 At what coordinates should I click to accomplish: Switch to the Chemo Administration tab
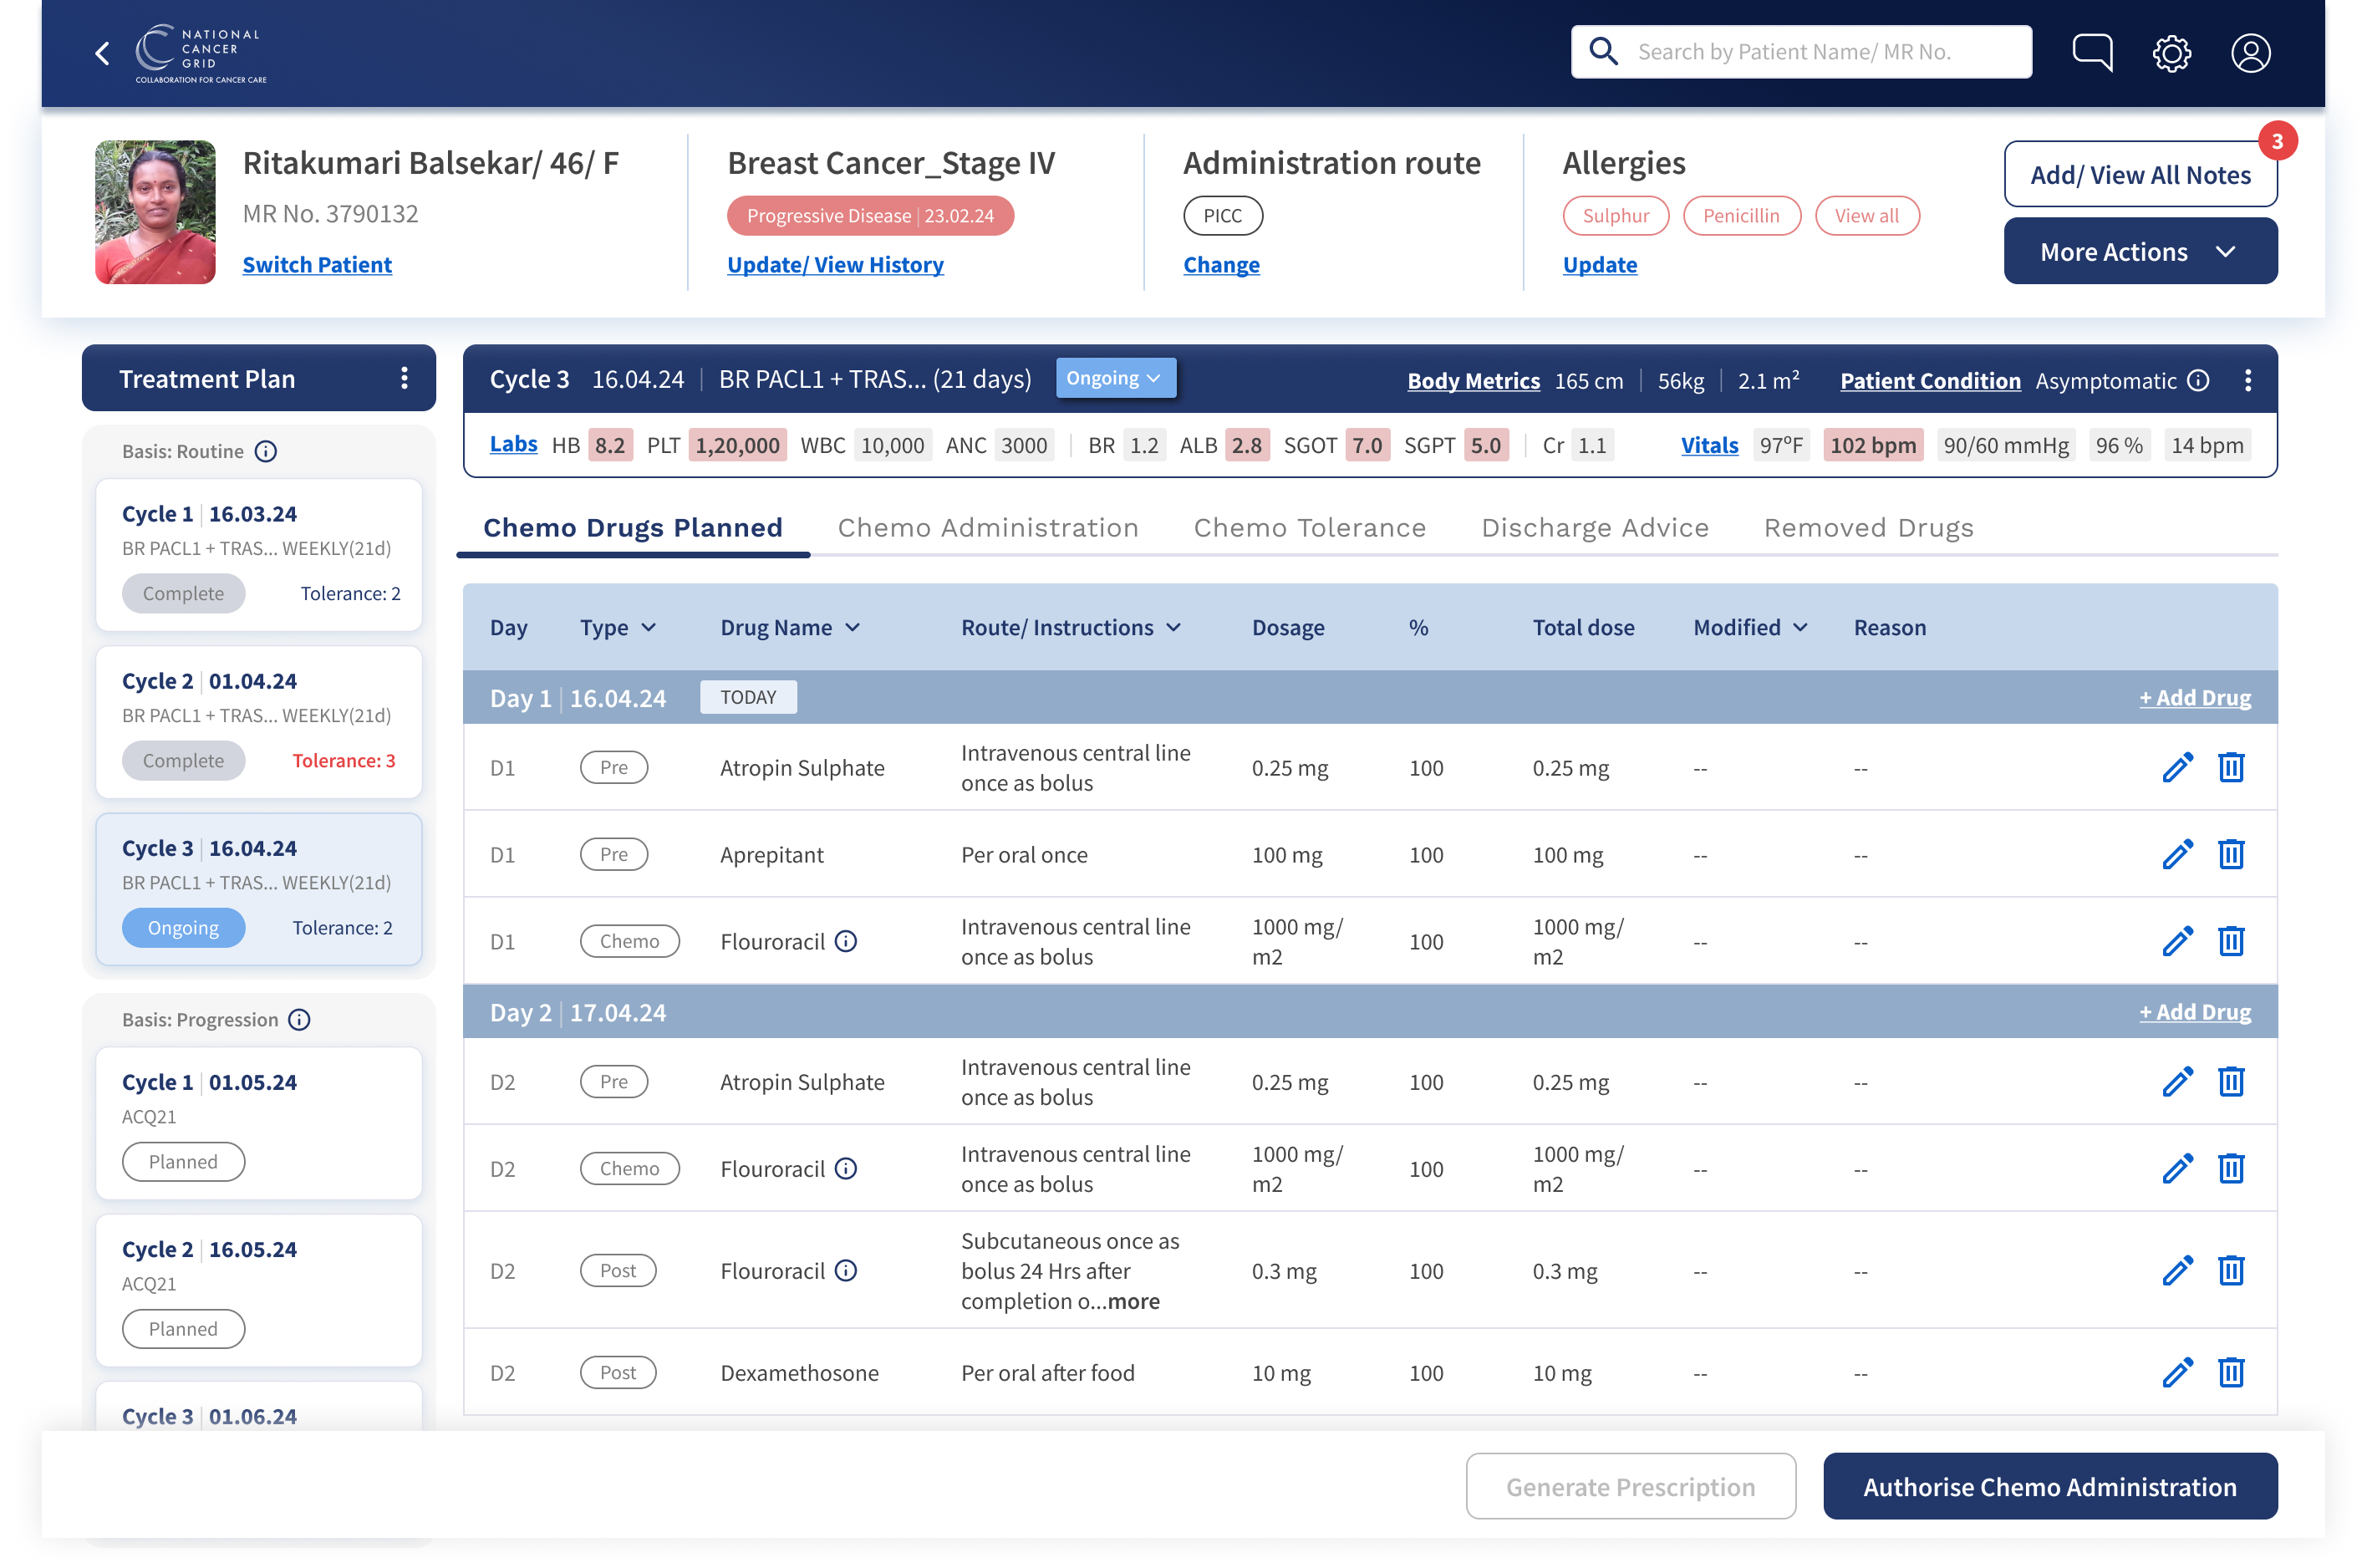[988, 527]
